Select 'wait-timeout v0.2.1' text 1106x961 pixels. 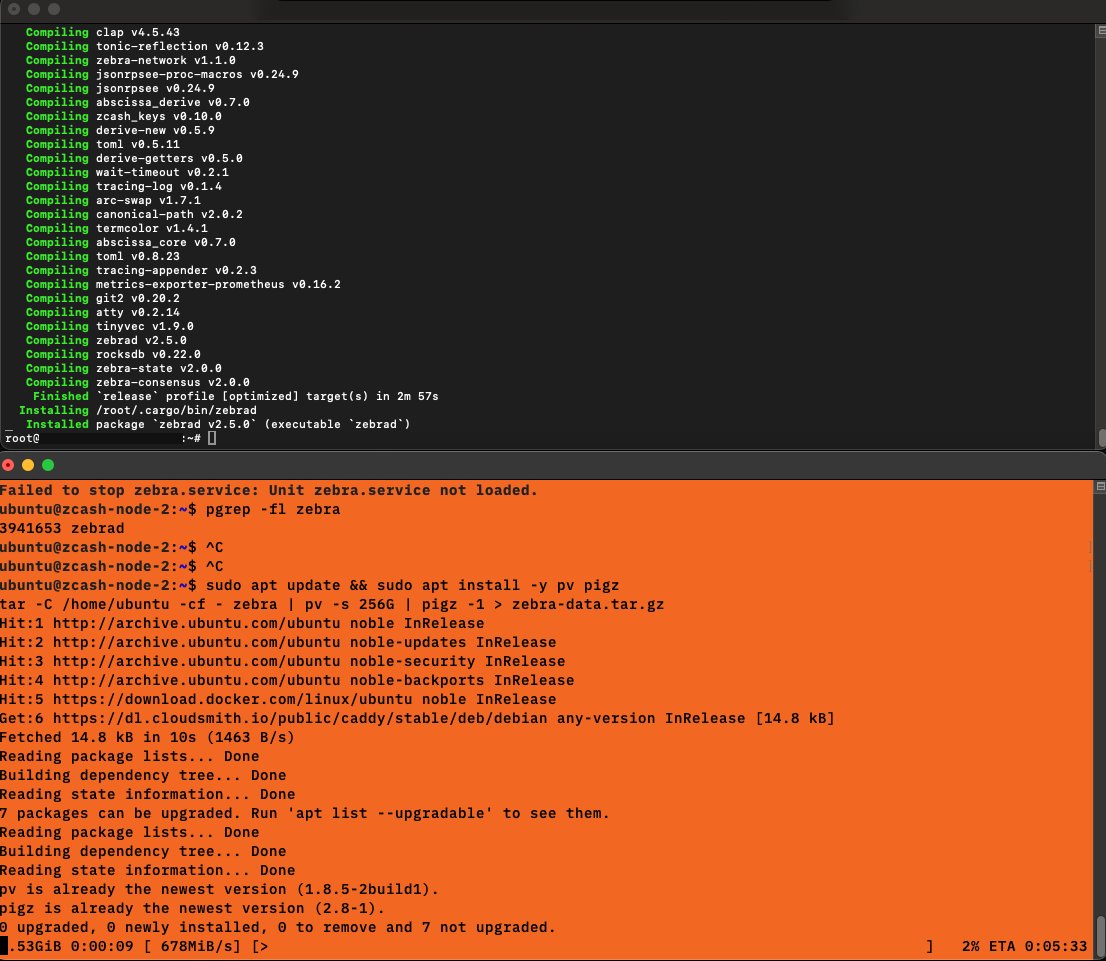(x=162, y=172)
